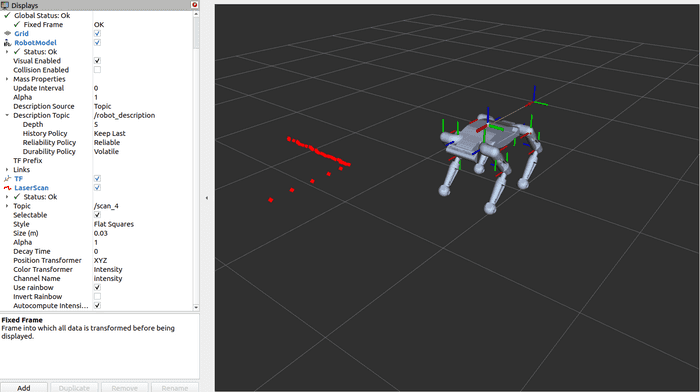Disable the LaserScan display checkbox
Viewport: 700px width, 392px height.
tap(97, 188)
